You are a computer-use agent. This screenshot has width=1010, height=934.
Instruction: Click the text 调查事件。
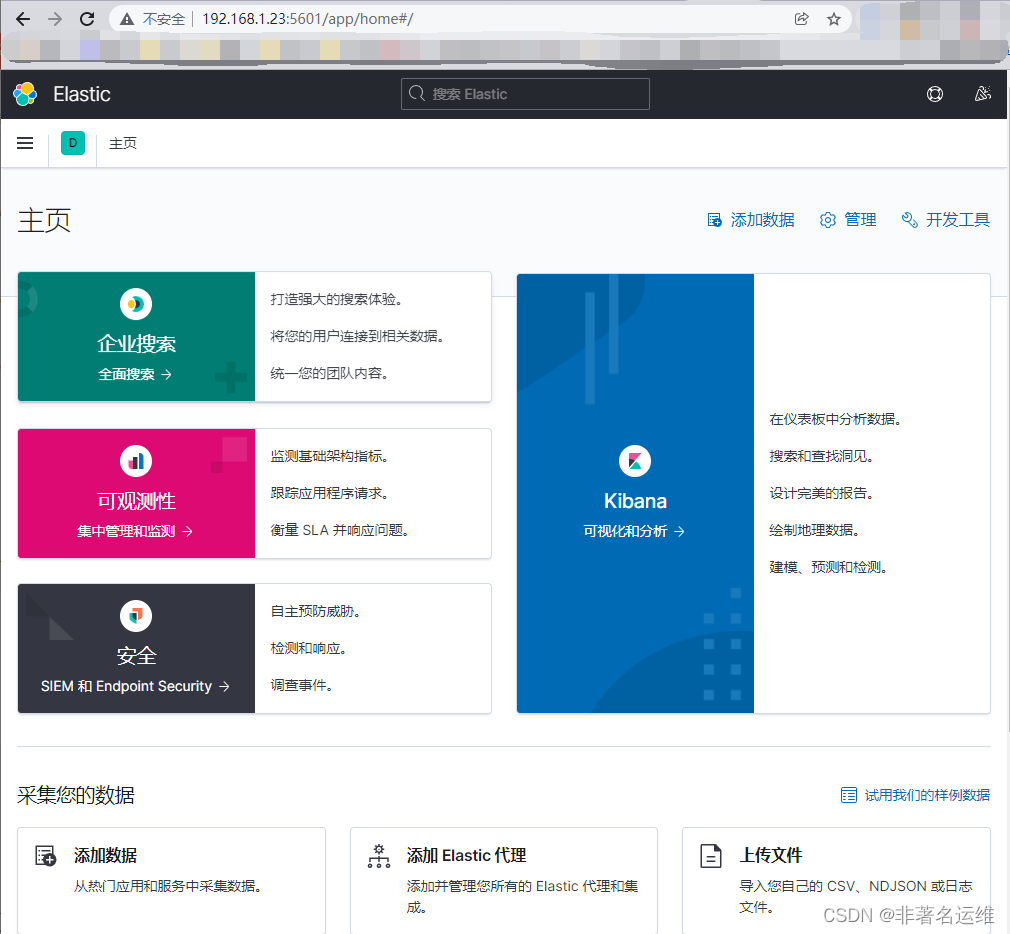coord(301,685)
